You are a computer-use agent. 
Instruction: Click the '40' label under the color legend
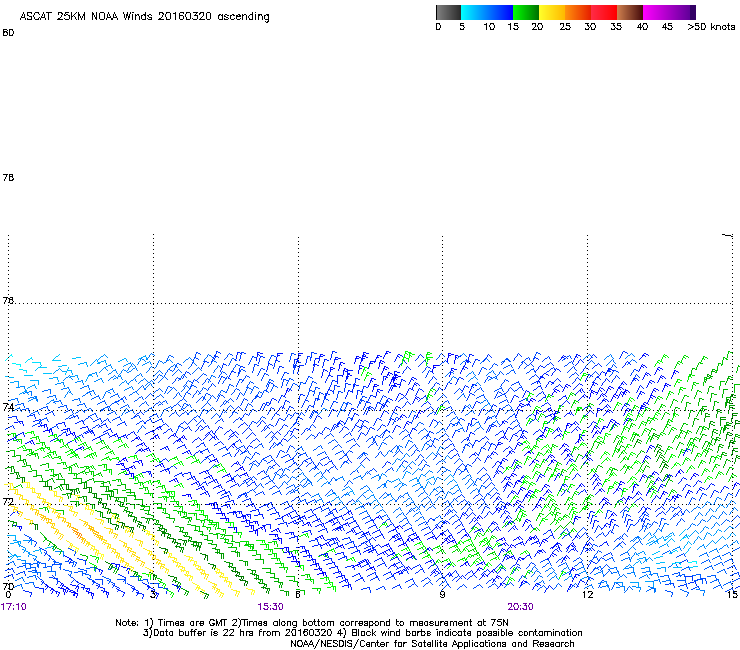tap(642, 27)
